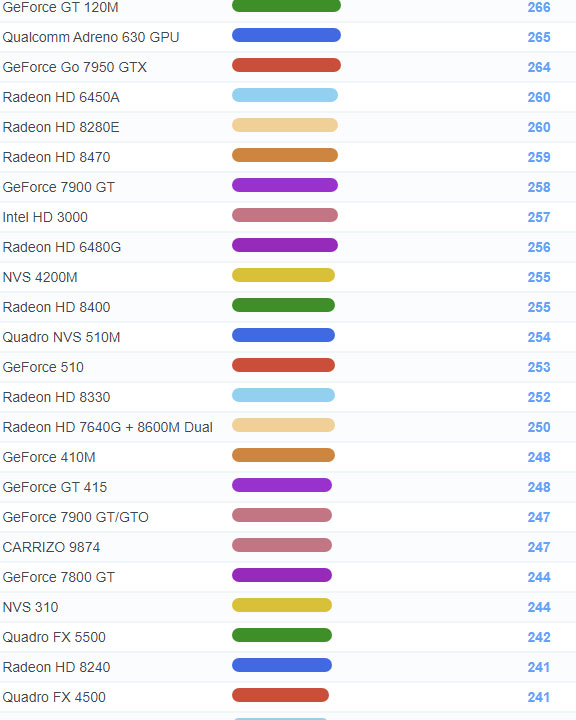
Task: Click score 253 for GeForce 510
Action: [x=539, y=367]
